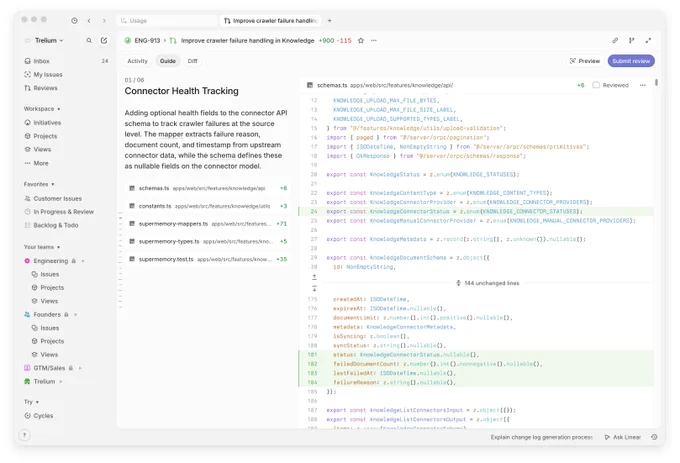Select supermemory-types.ts file
The height and width of the screenshot is (463, 680).
pos(208,241)
